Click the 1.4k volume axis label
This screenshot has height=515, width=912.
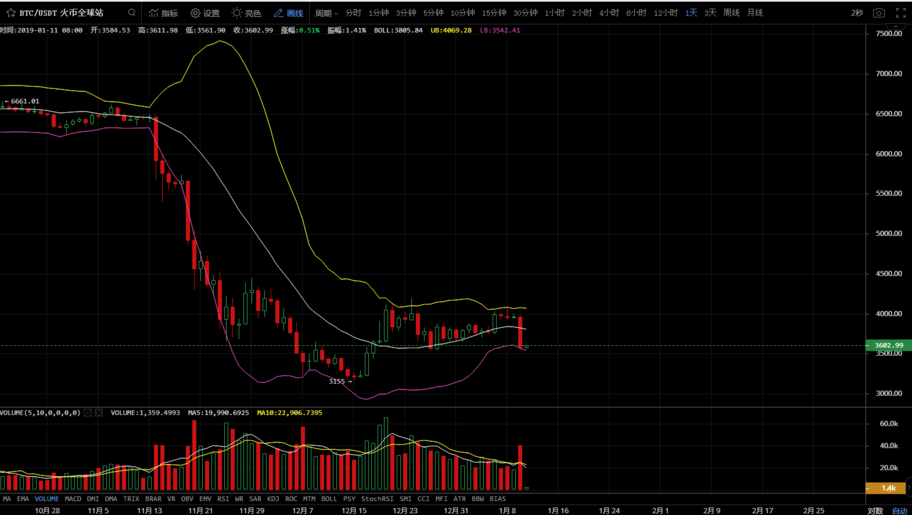[888, 488]
